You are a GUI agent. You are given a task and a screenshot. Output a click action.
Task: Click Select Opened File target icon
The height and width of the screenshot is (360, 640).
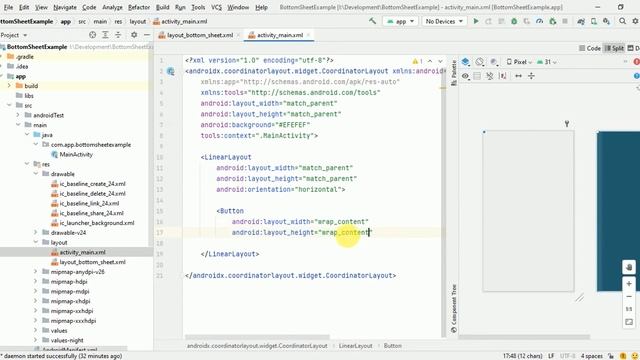point(92,35)
